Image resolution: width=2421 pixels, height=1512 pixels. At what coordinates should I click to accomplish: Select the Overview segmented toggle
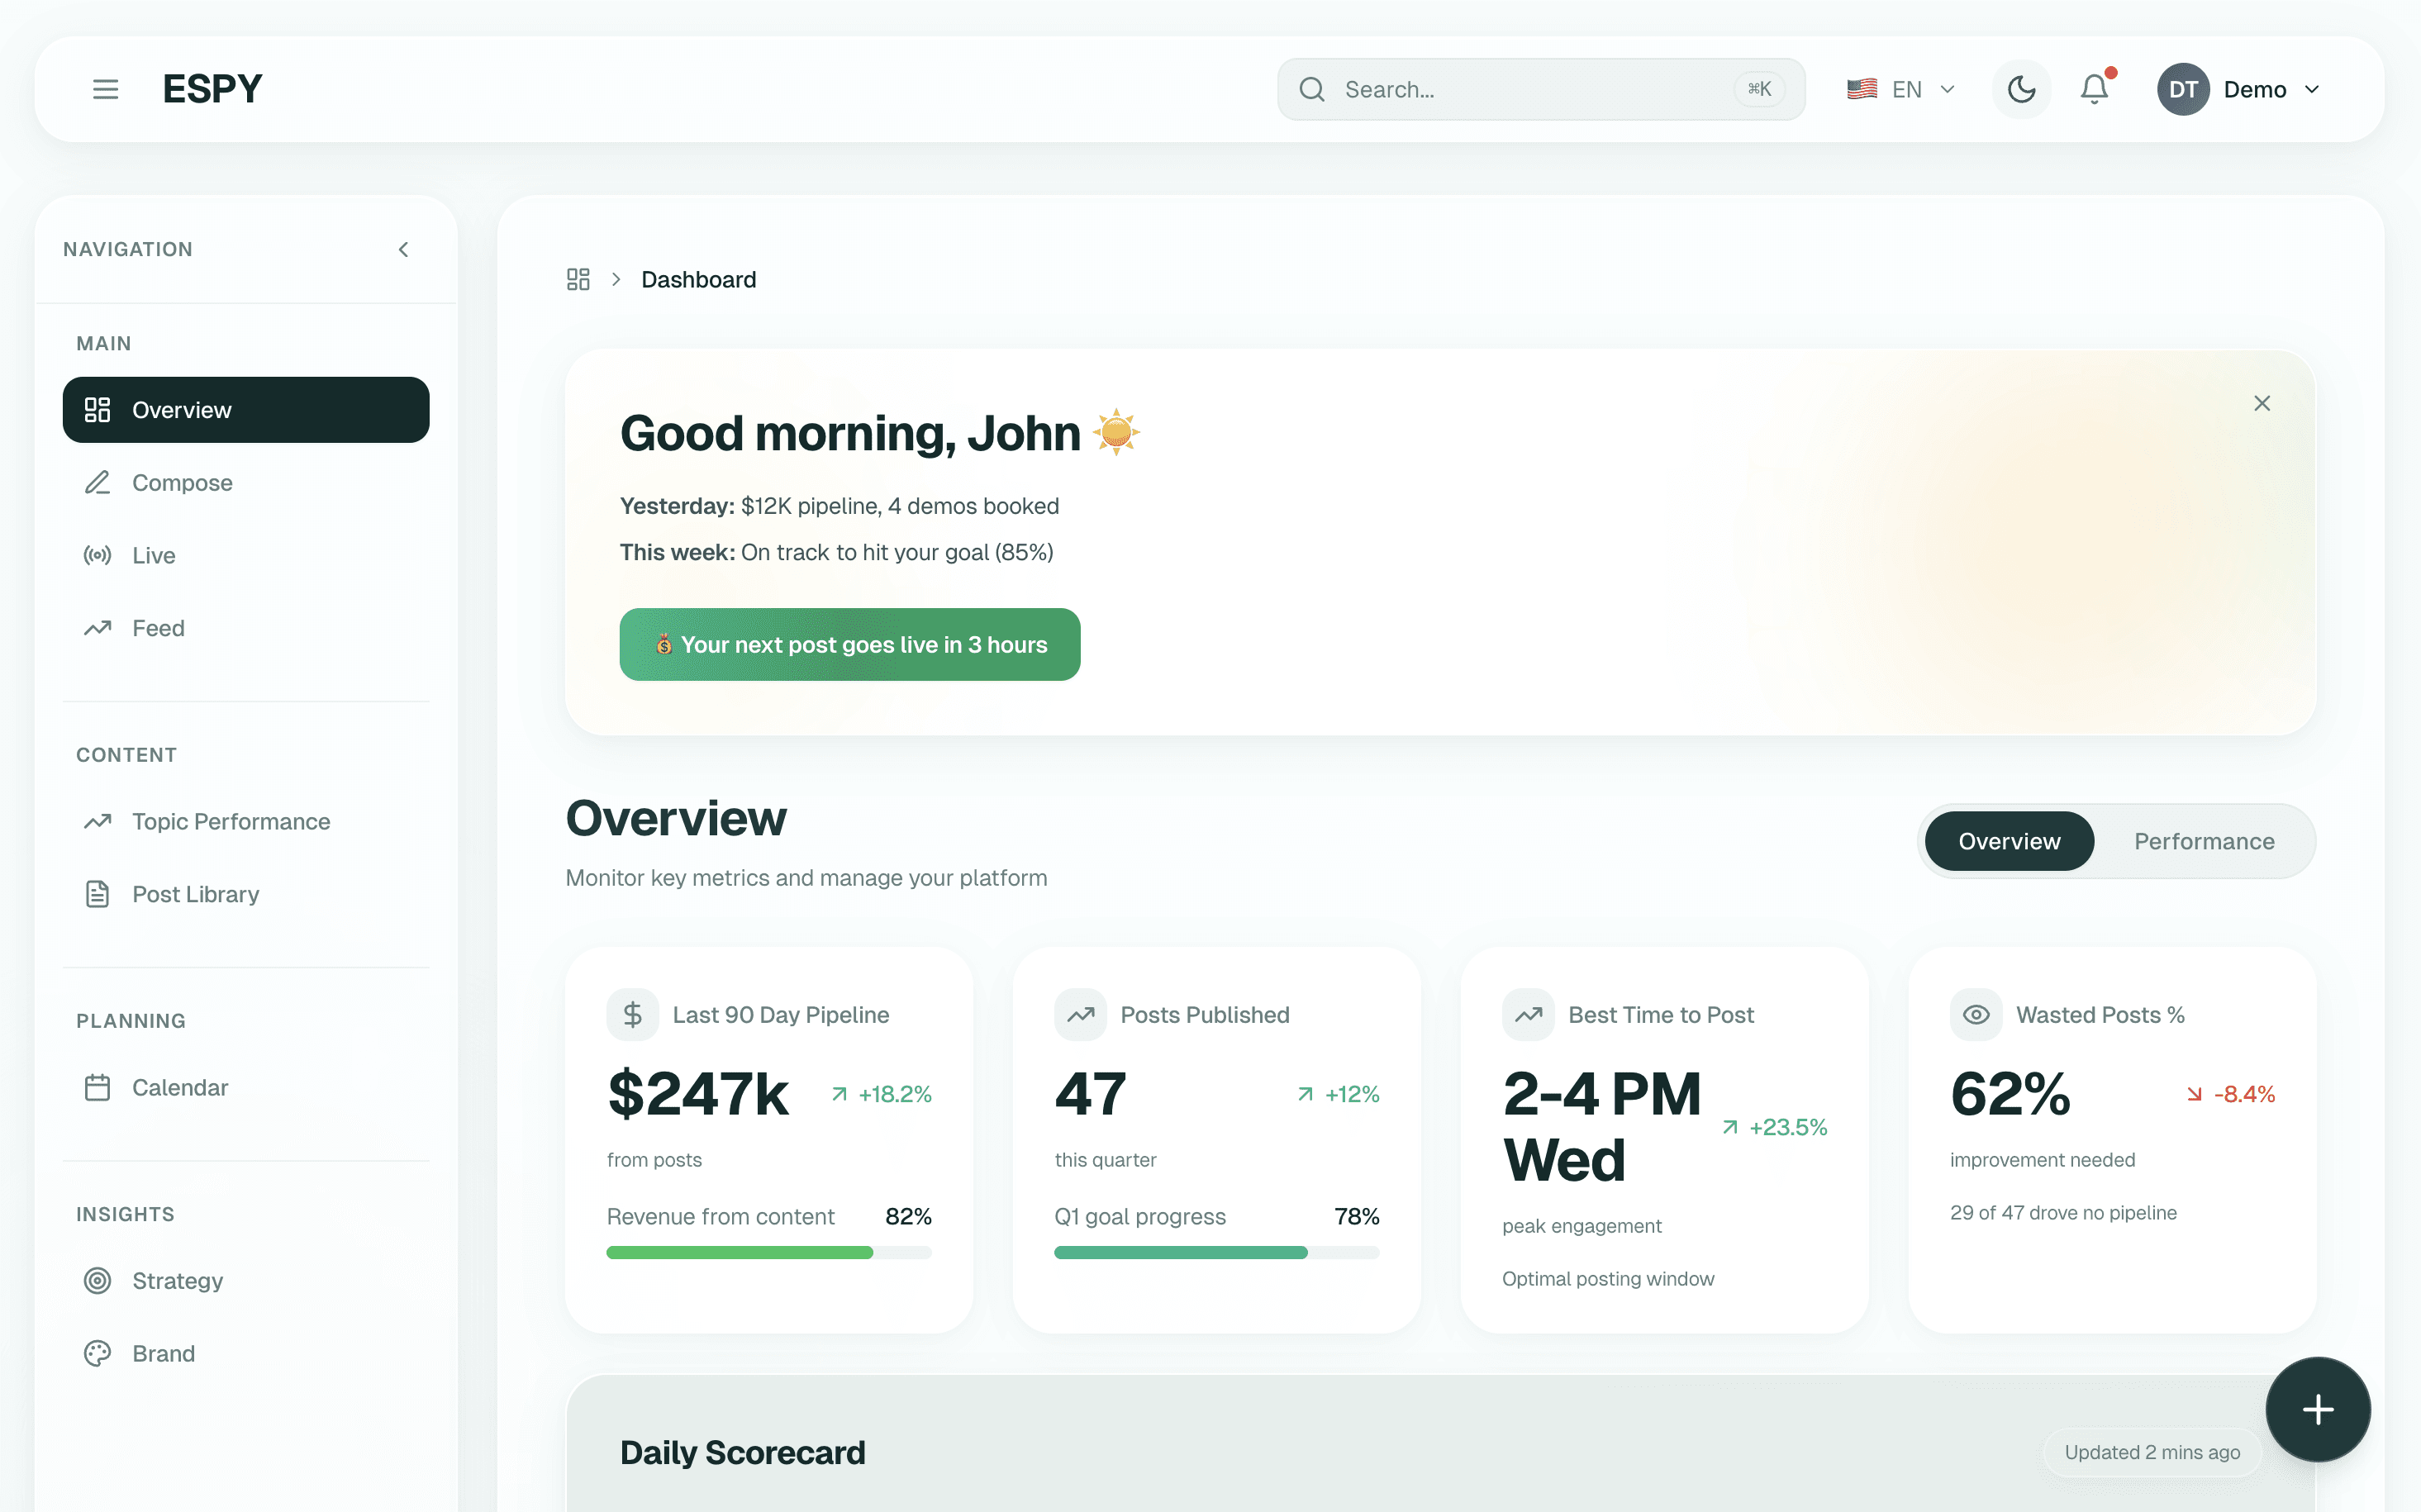coord(2008,841)
